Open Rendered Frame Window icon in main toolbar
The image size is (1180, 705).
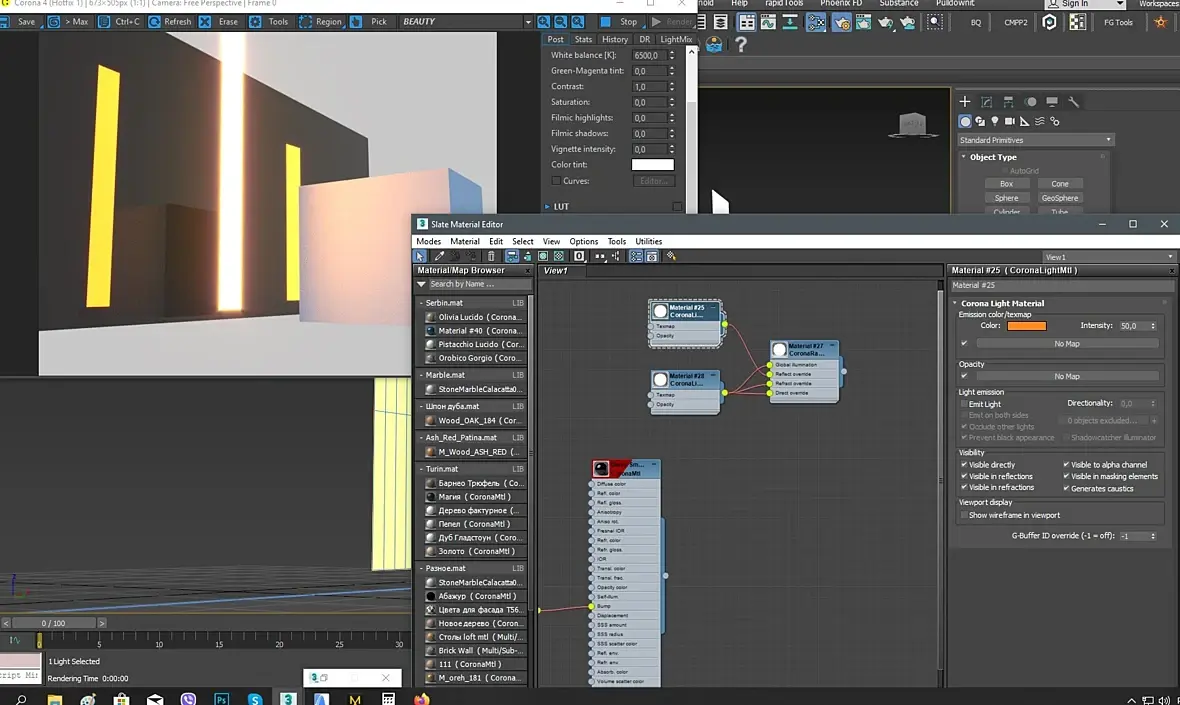coord(863,23)
